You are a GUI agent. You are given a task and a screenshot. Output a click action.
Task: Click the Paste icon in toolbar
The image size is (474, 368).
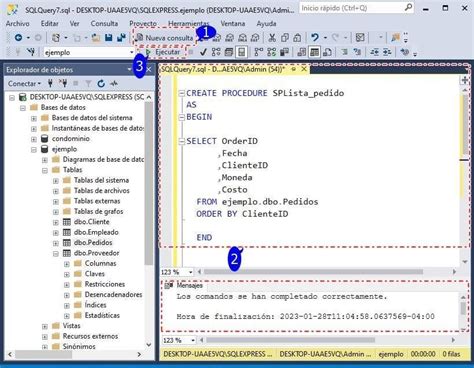[x=297, y=38]
